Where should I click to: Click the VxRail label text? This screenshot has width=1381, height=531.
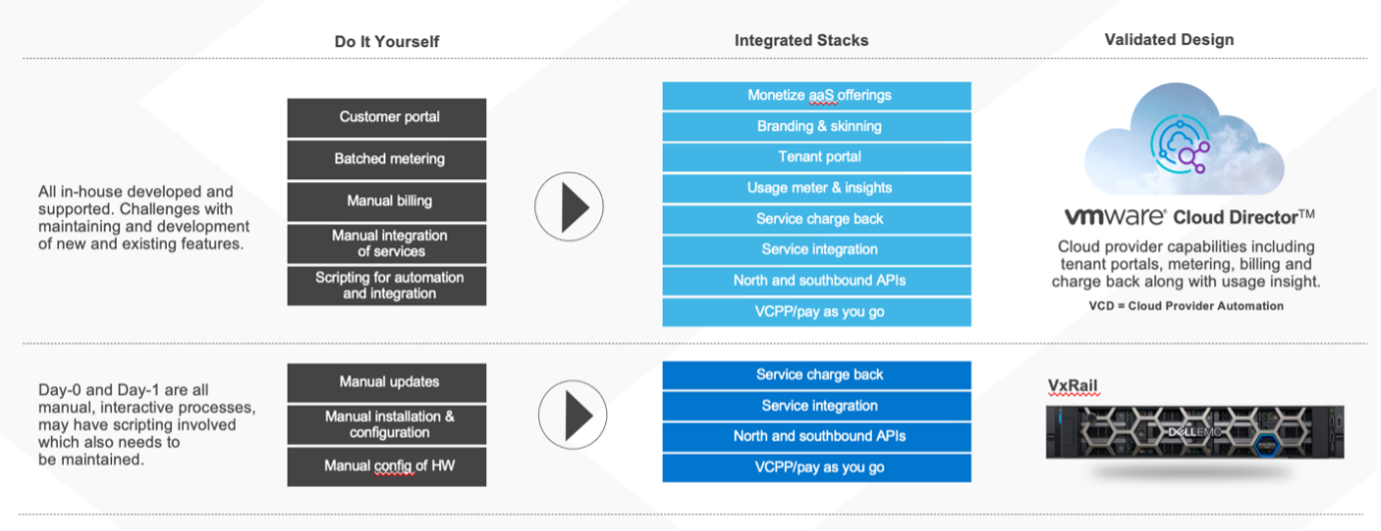click(x=1073, y=386)
